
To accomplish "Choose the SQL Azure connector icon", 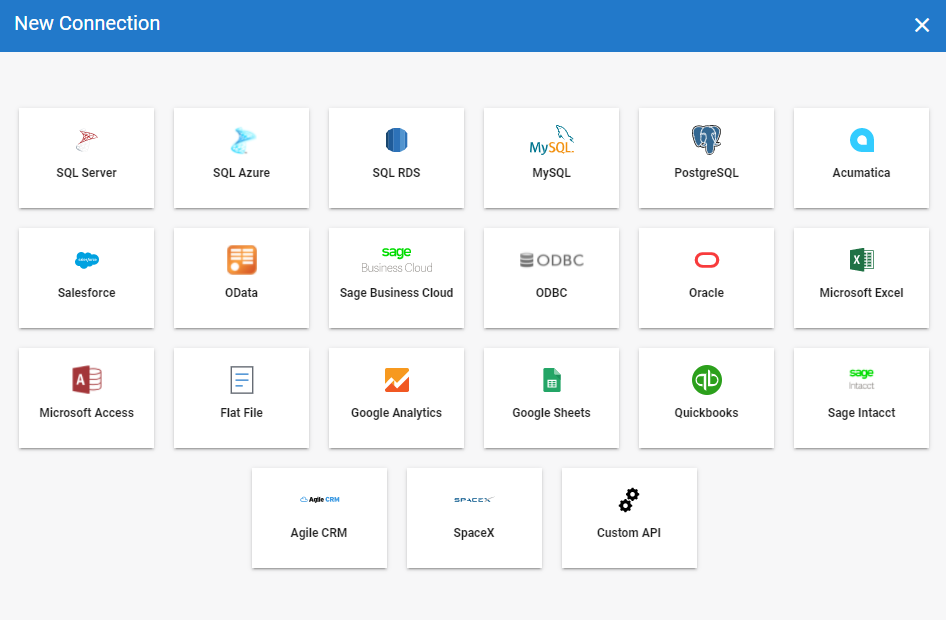I will 241,141.
